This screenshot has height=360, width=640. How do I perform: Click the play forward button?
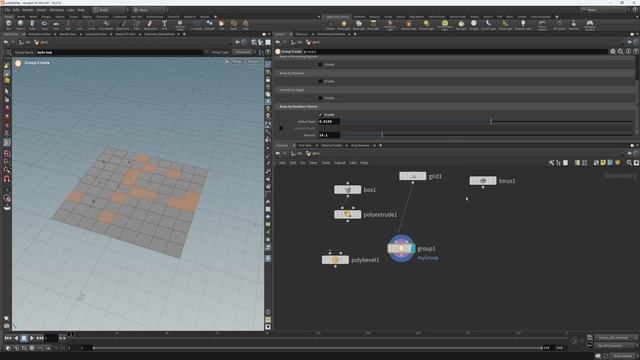pyautogui.click(x=32, y=338)
